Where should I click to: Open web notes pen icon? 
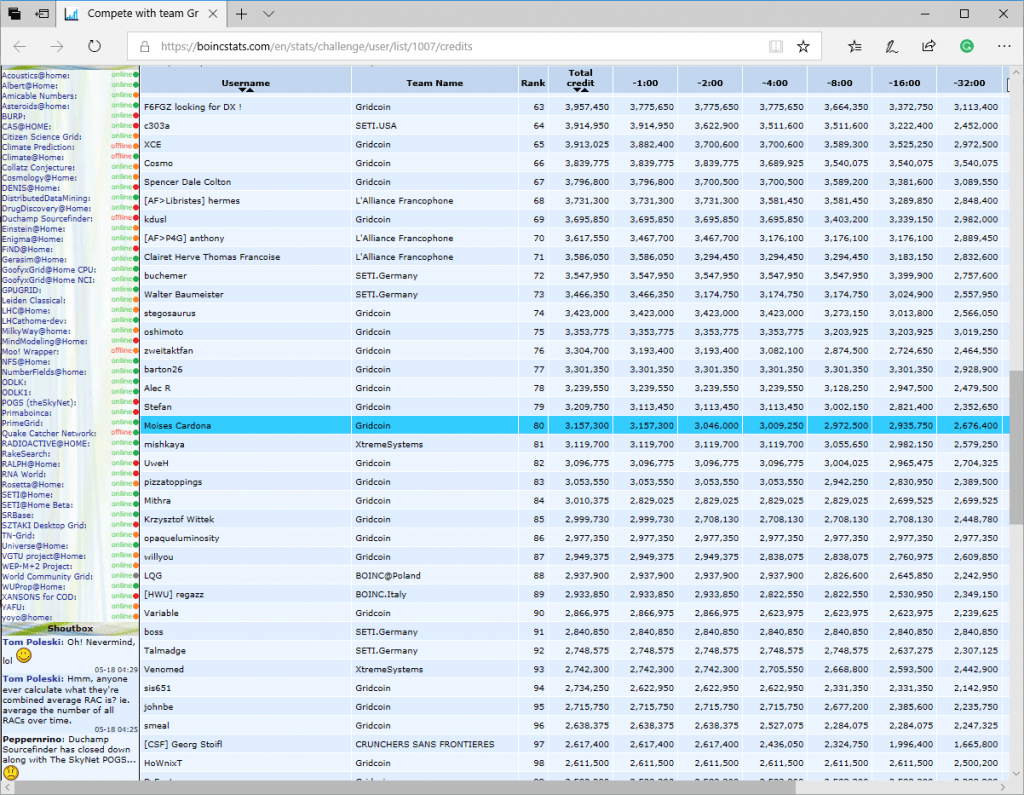pyautogui.click(x=891, y=46)
